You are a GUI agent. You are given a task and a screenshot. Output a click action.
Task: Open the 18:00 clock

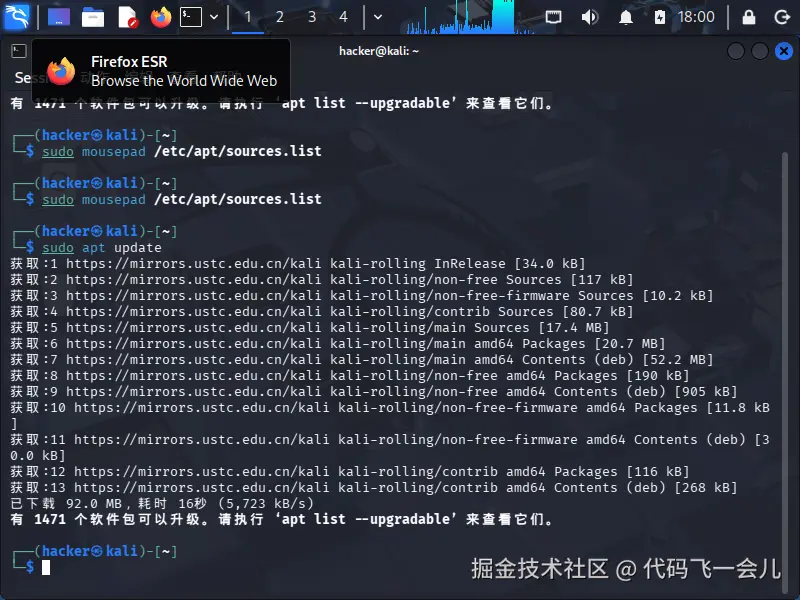(x=696, y=17)
